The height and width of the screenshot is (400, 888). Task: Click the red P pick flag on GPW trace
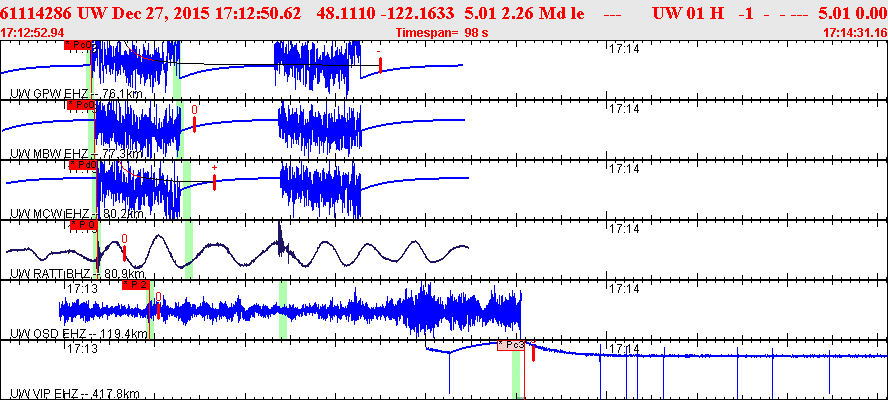pos(80,46)
